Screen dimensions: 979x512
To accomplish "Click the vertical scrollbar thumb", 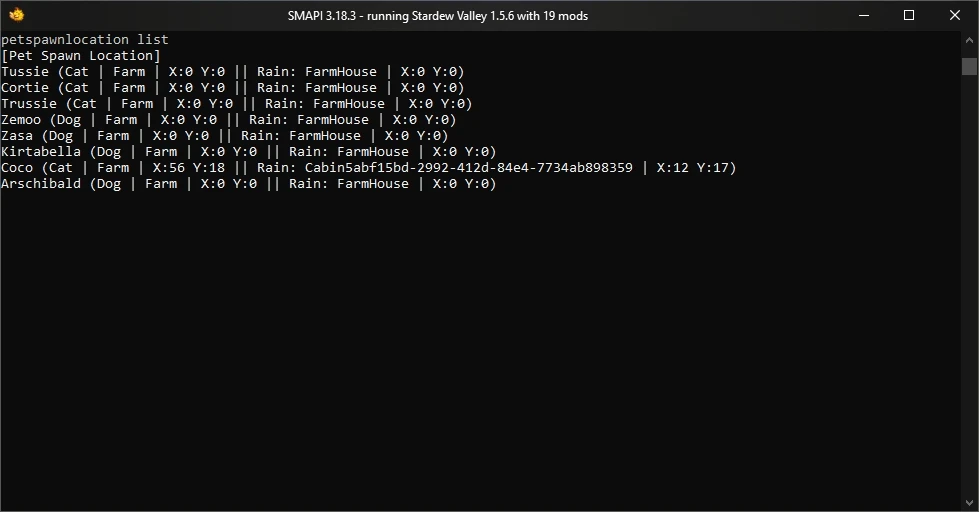I will (970, 66).
